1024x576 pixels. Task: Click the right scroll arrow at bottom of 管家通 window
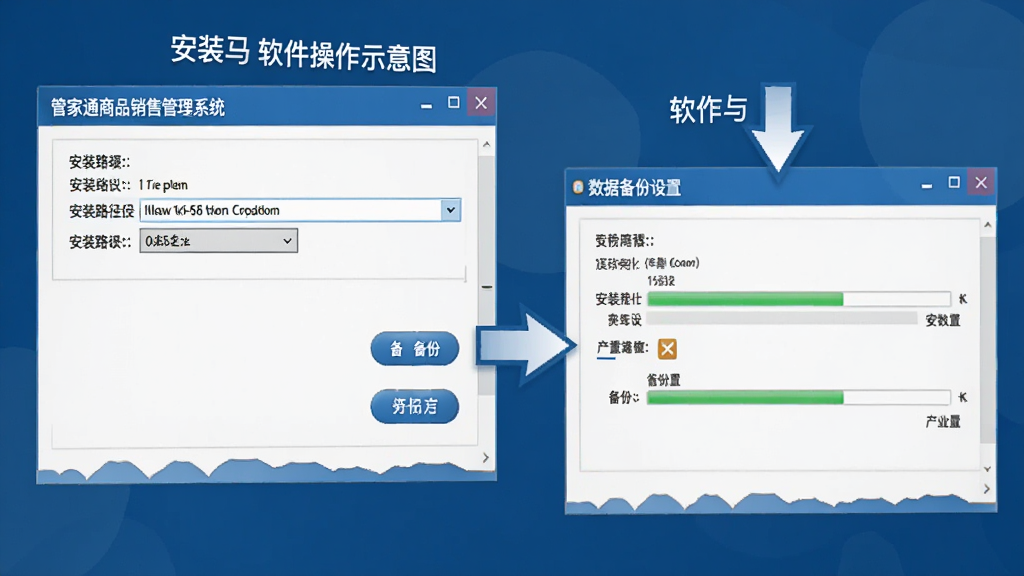pos(485,458)
